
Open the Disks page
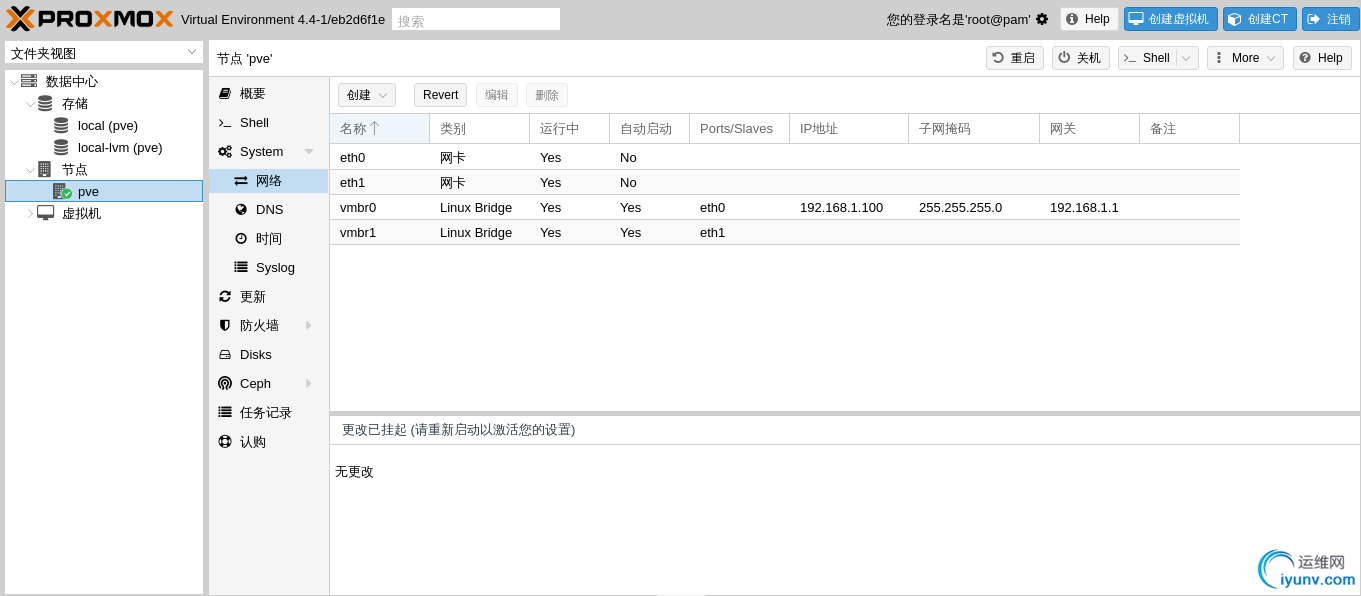click(x=269, y=354)
